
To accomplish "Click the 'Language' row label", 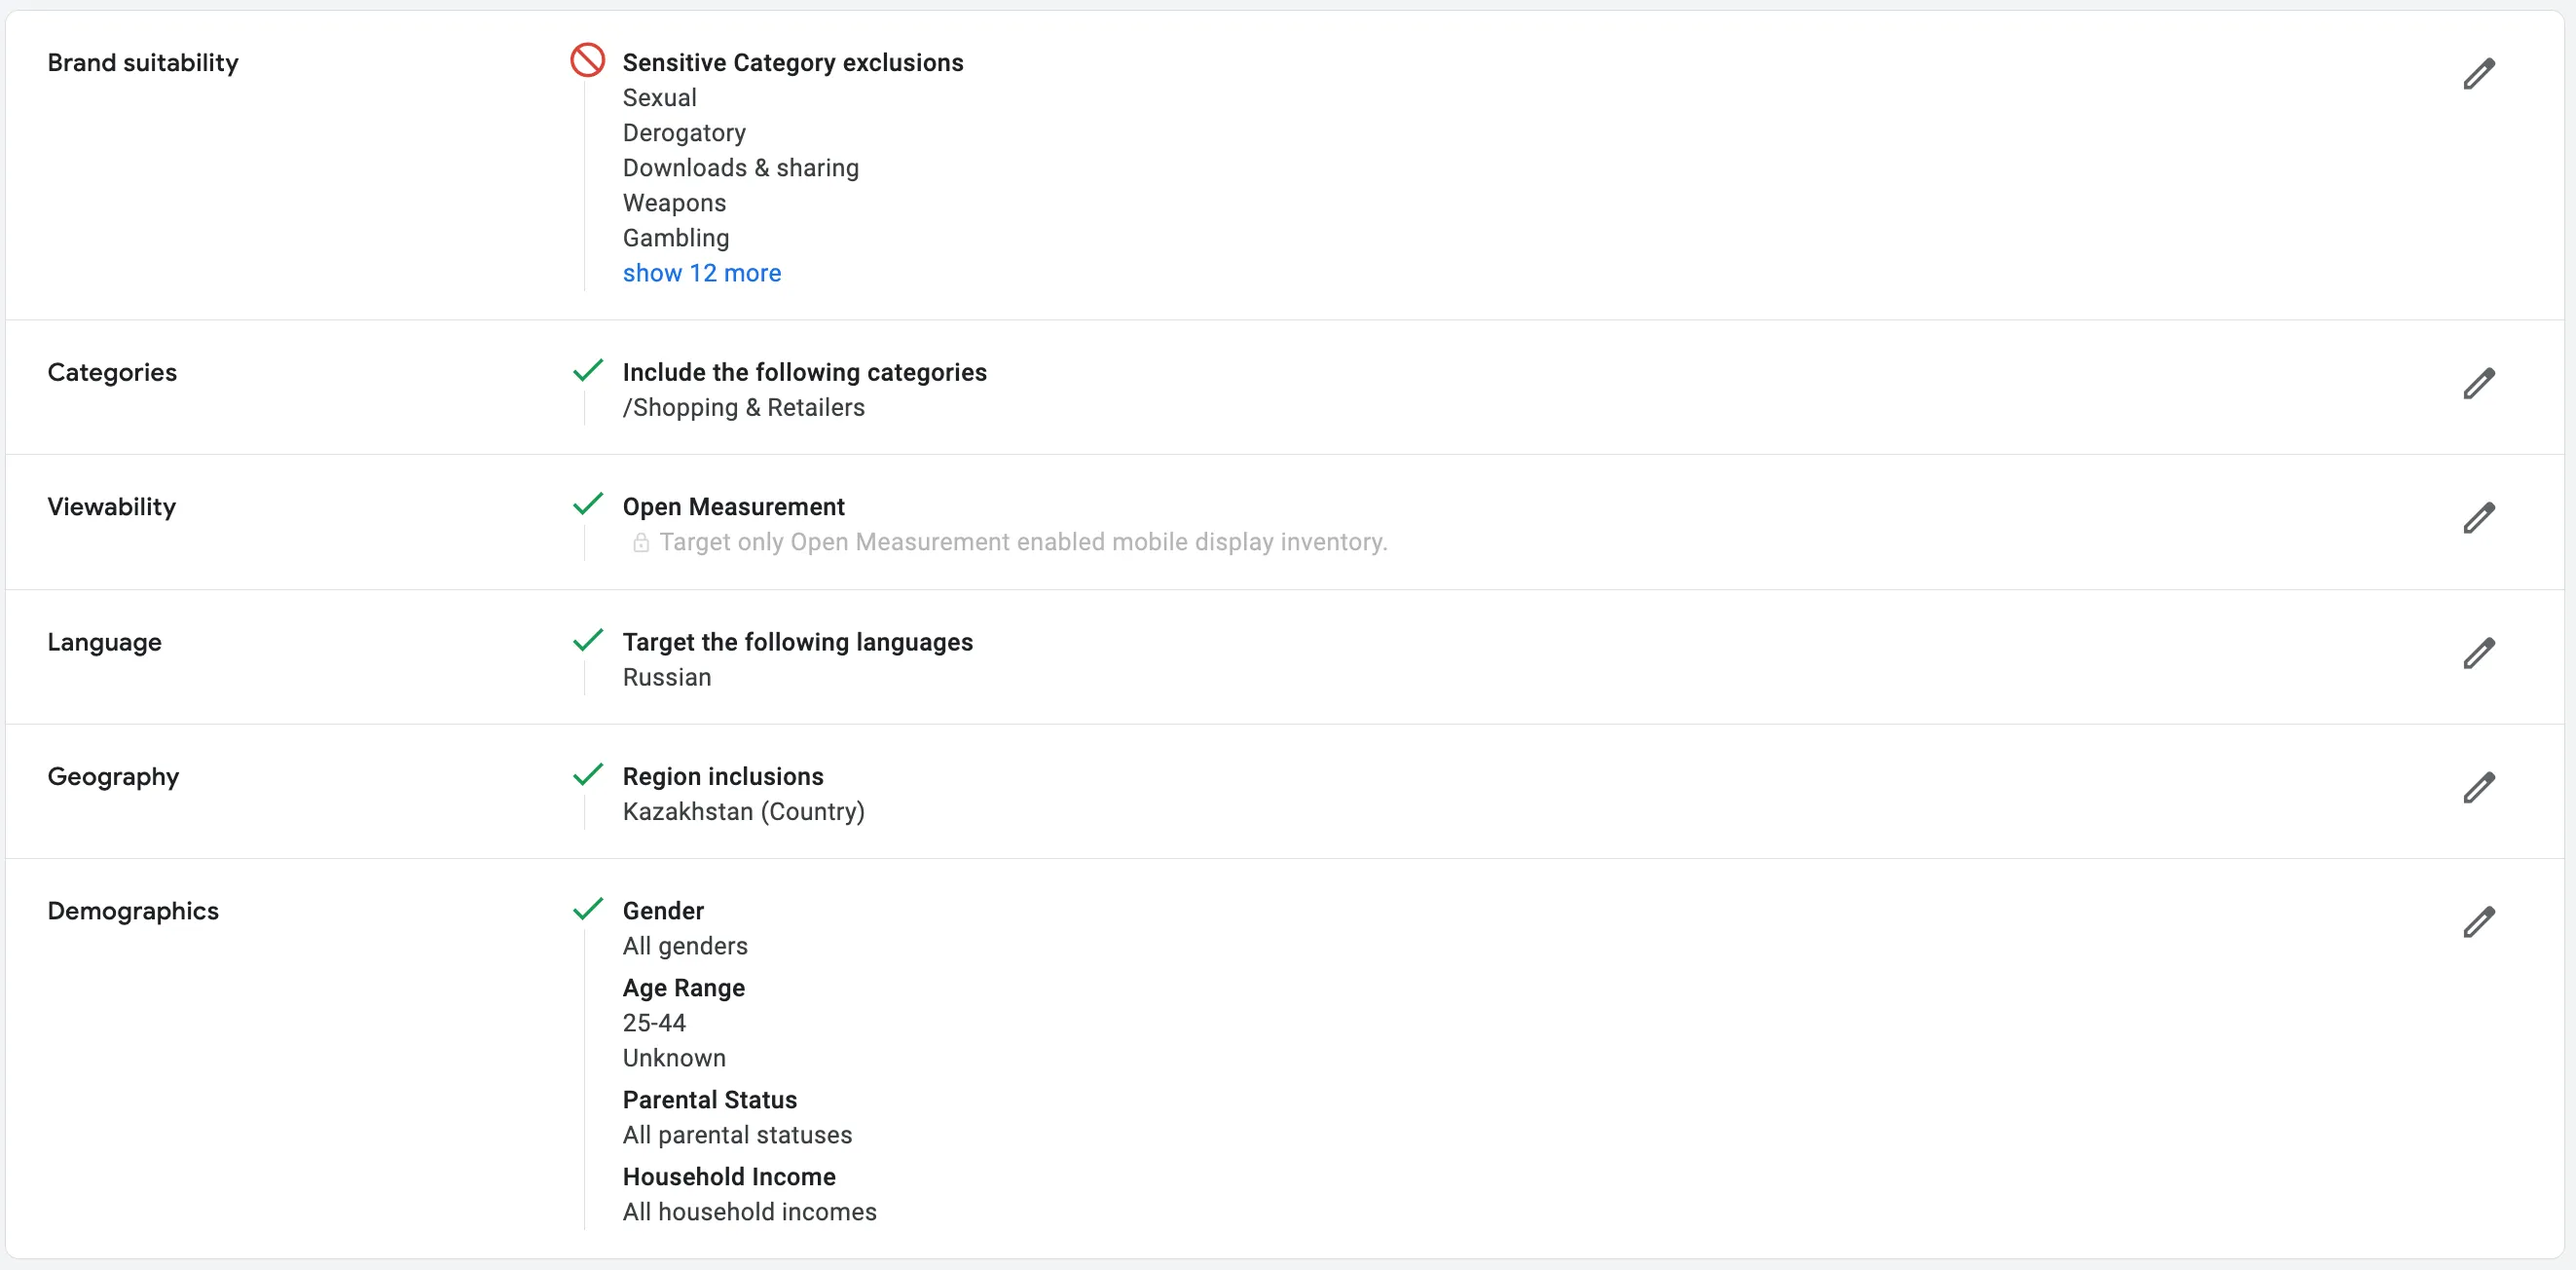I will tap(104, 642).
